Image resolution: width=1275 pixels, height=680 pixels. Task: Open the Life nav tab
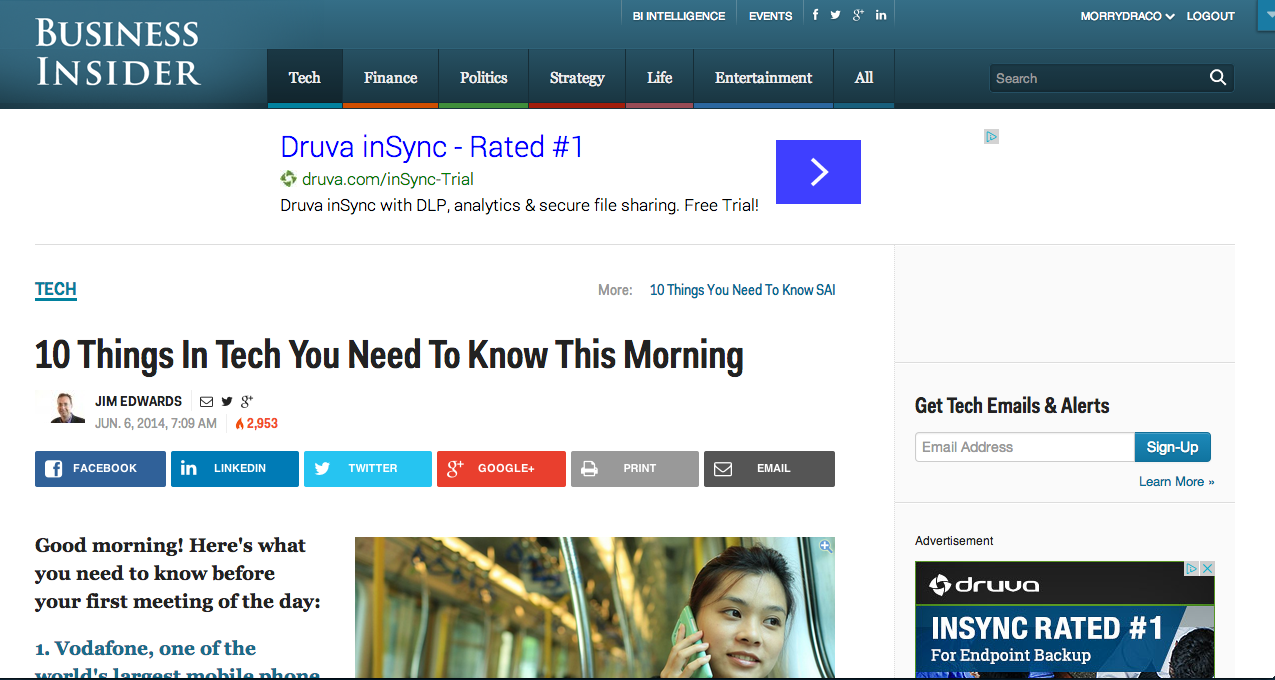pyautogui.click(x=660, y=78)
